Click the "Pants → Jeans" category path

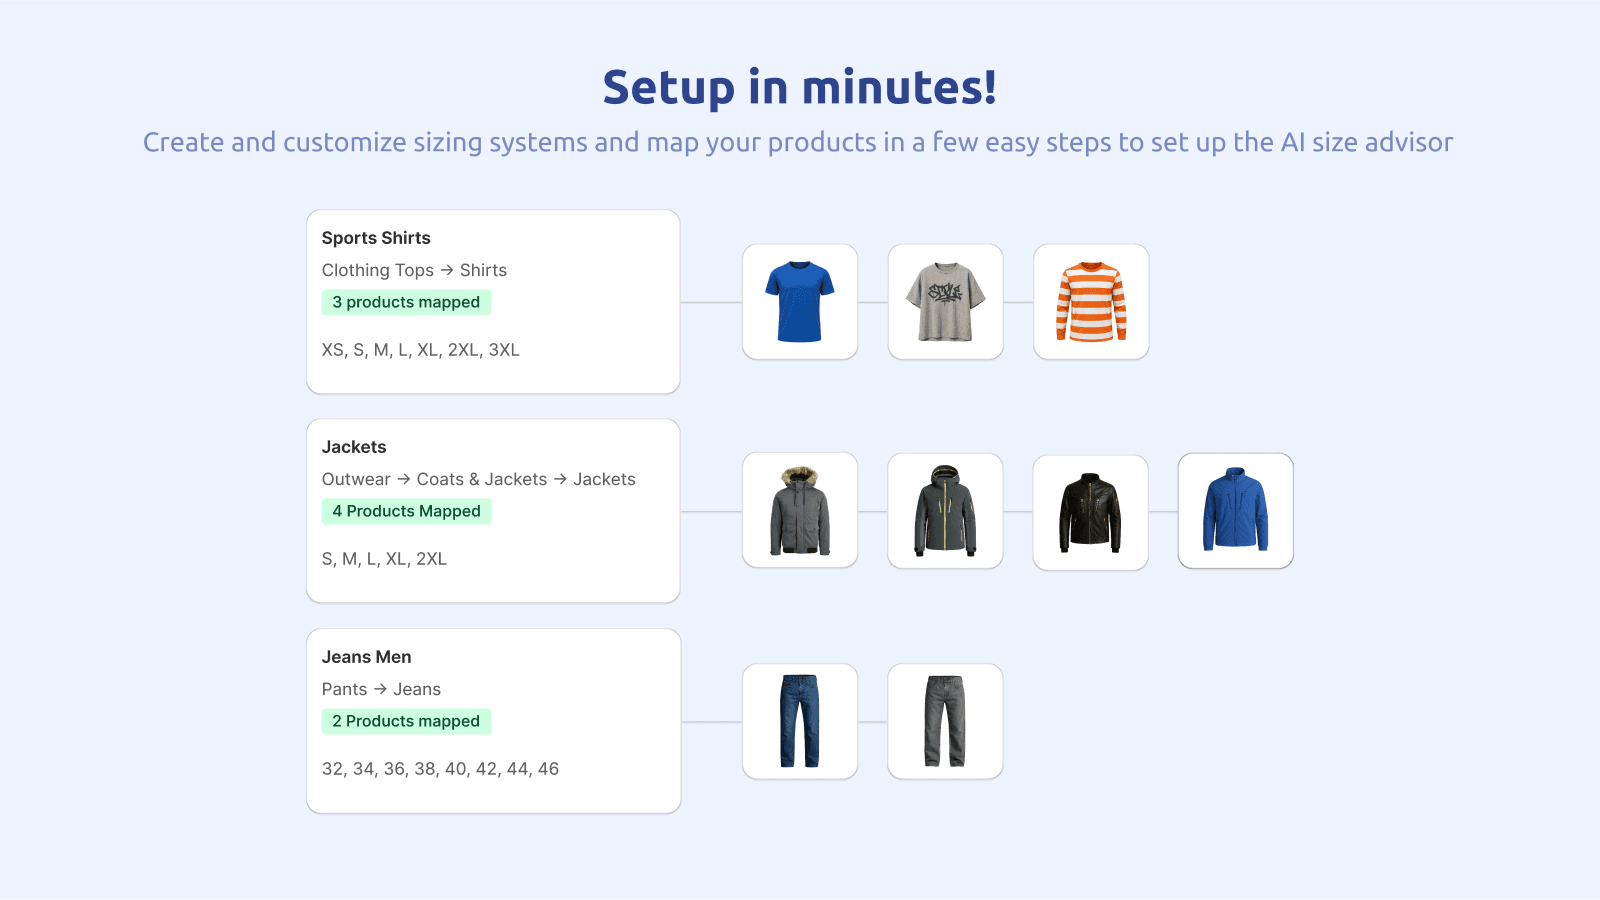[381, 689]
